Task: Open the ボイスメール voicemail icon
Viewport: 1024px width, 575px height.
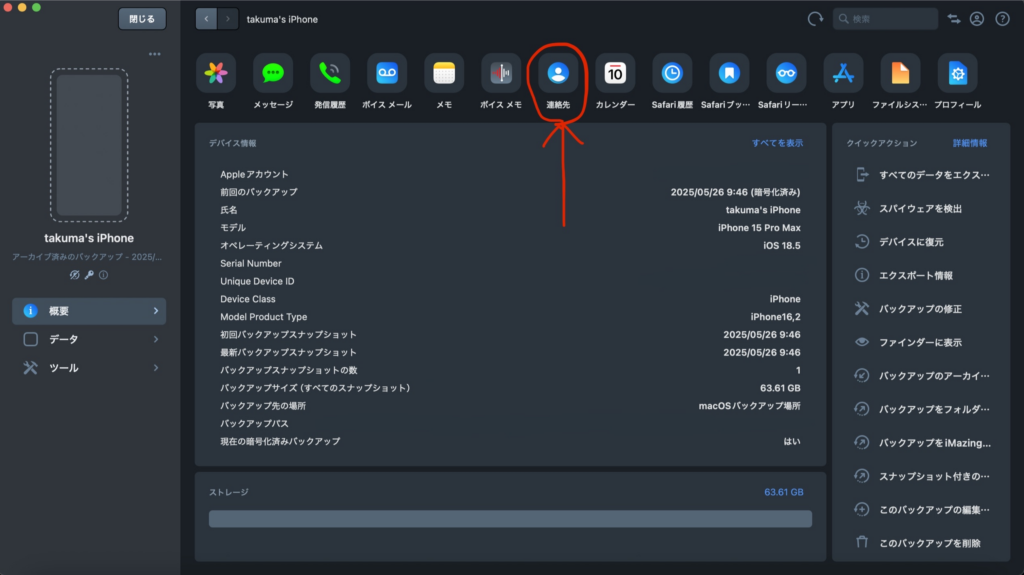Action: pos(387,73)
